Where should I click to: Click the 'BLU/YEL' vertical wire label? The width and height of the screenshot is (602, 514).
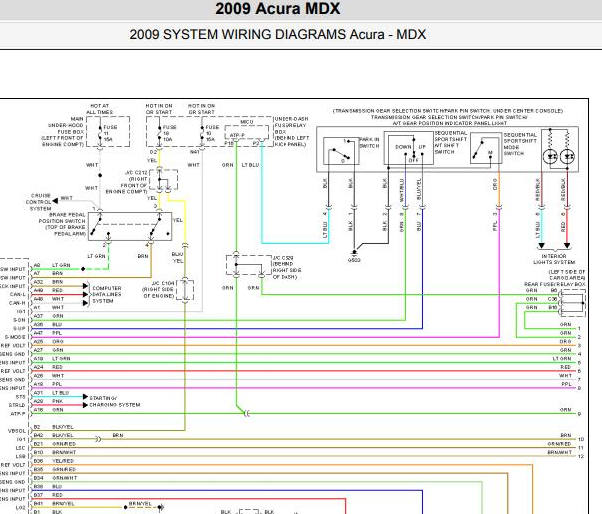click(419, 188)
